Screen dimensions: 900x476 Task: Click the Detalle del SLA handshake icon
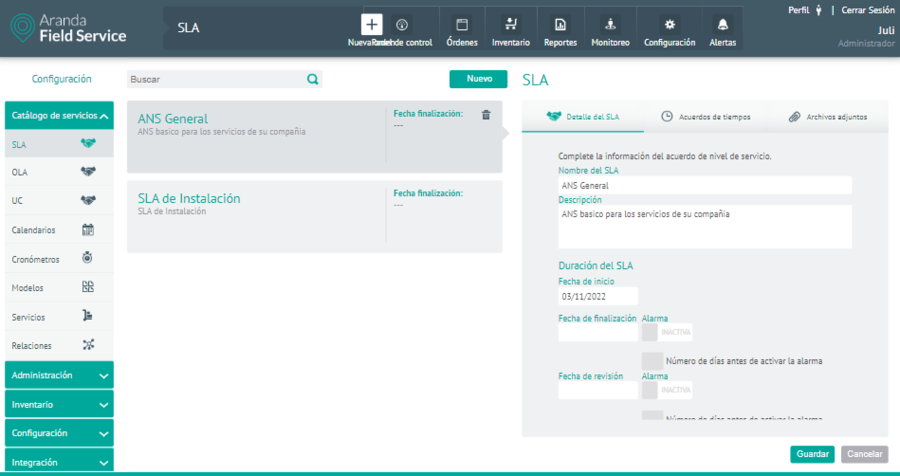(x=554, y=117)
